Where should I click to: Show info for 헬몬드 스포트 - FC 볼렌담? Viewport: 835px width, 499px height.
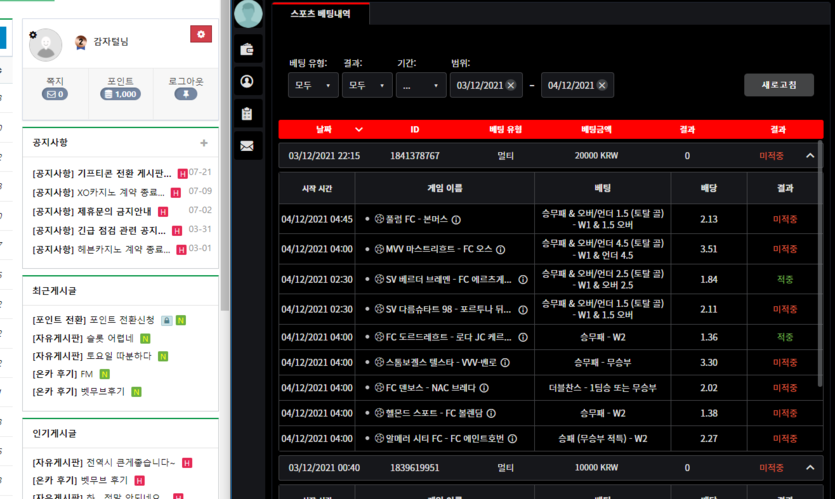click(x=491, y=413)
